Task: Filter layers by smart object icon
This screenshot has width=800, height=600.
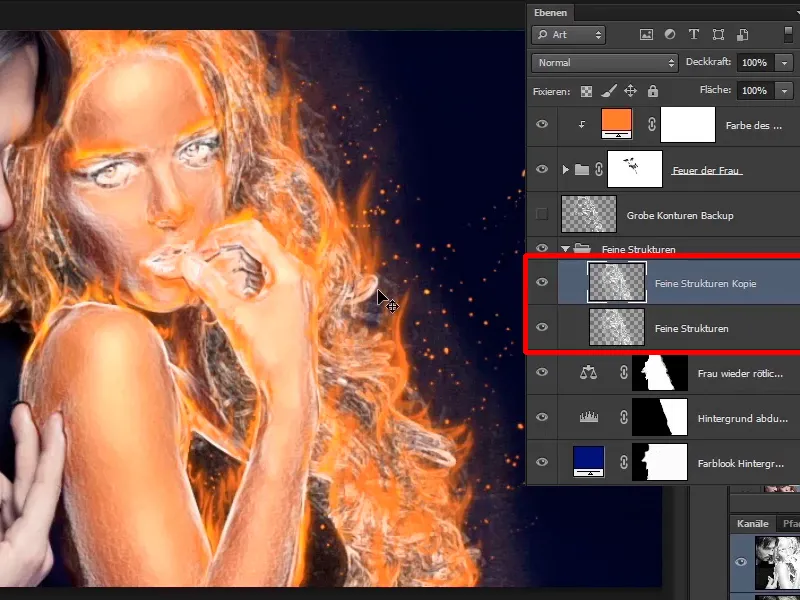Action: [743, 35]
